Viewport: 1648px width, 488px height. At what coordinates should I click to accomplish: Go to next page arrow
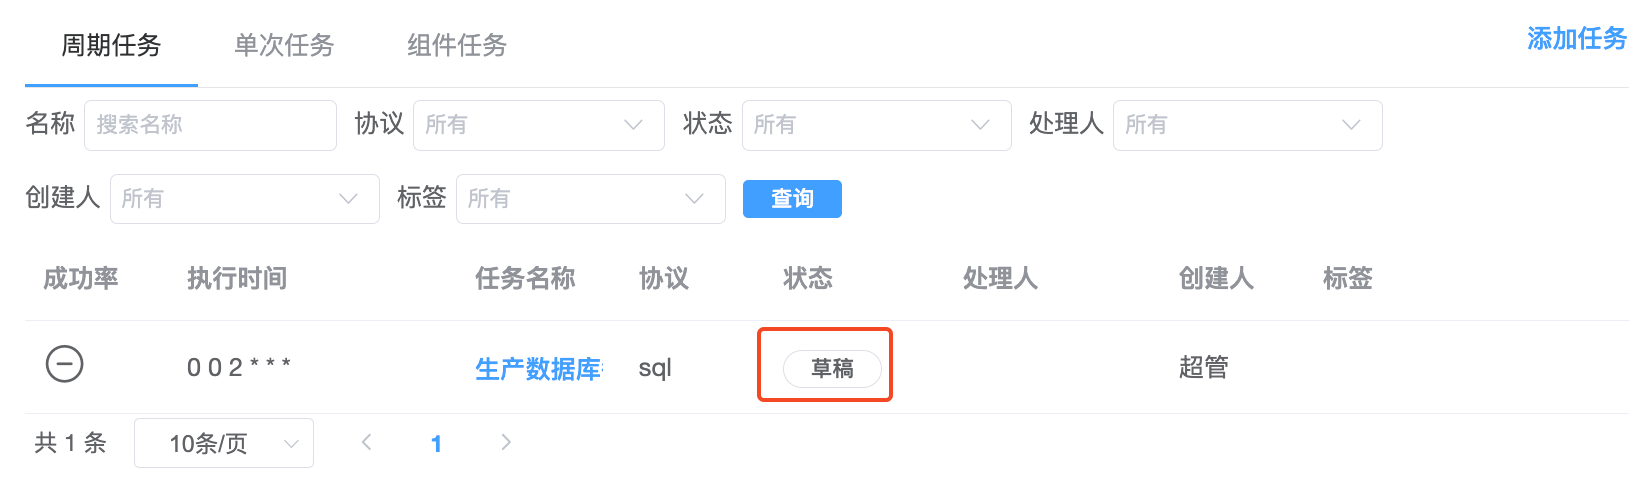(x=506, y=442)
